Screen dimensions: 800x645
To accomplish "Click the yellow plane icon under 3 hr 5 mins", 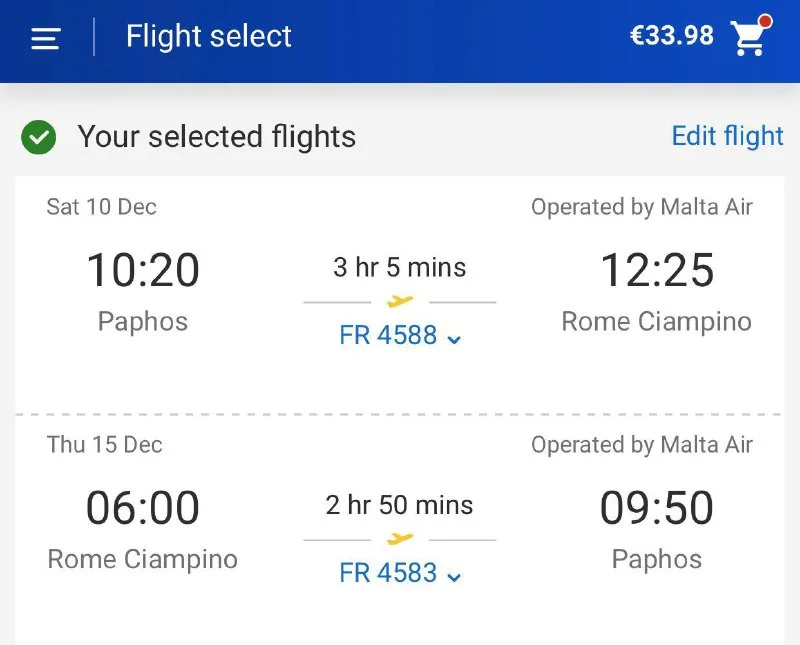I will click(400, 301).
